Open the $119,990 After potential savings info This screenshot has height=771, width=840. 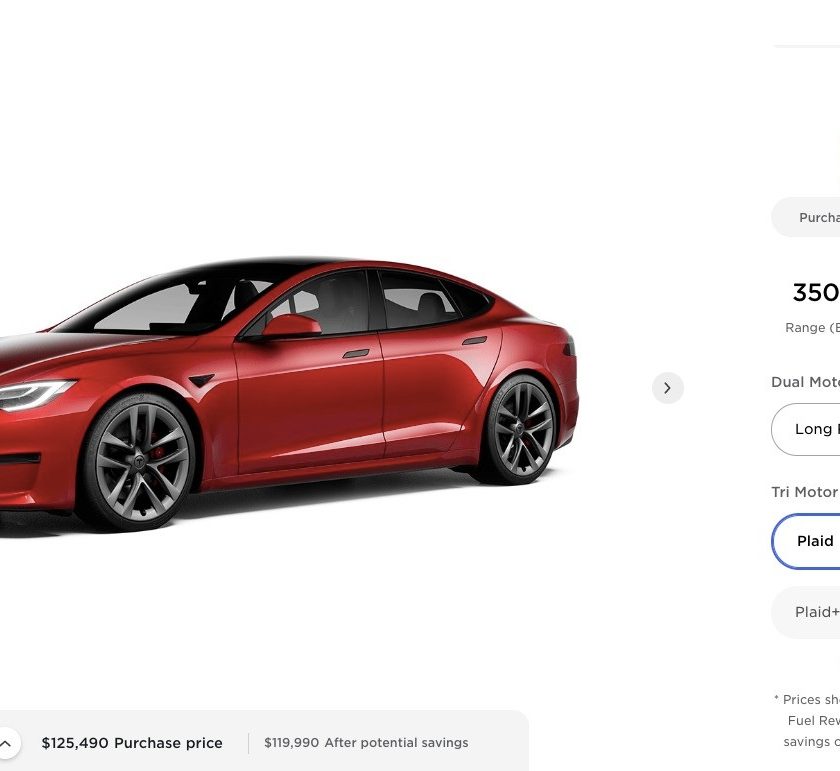366,743
